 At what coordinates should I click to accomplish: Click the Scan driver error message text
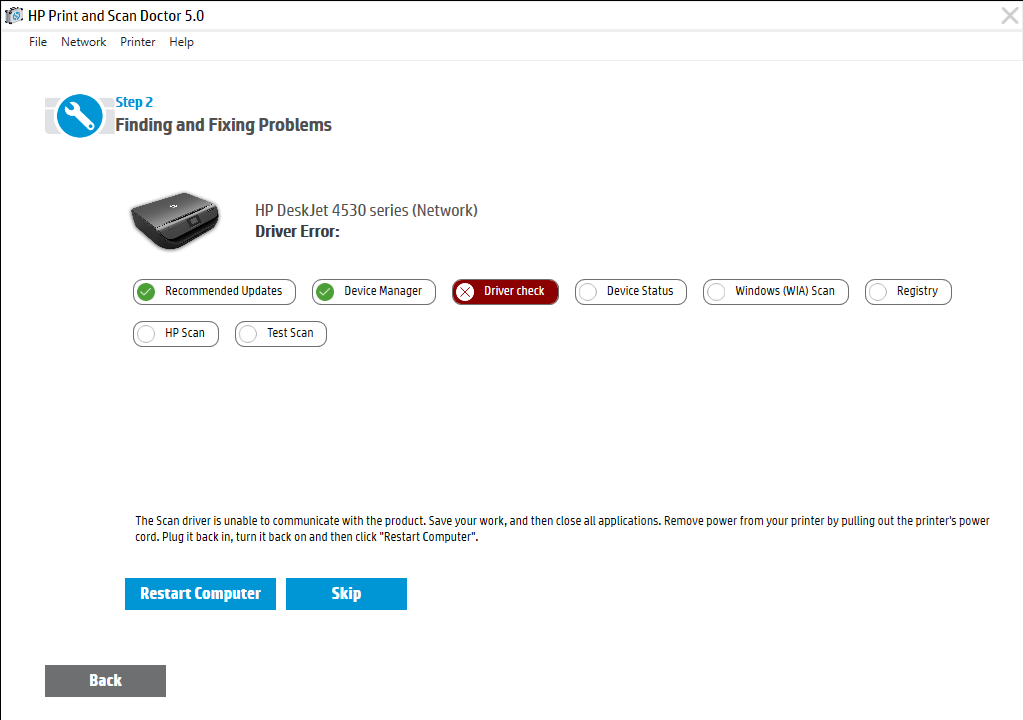(x=562, y=529)
